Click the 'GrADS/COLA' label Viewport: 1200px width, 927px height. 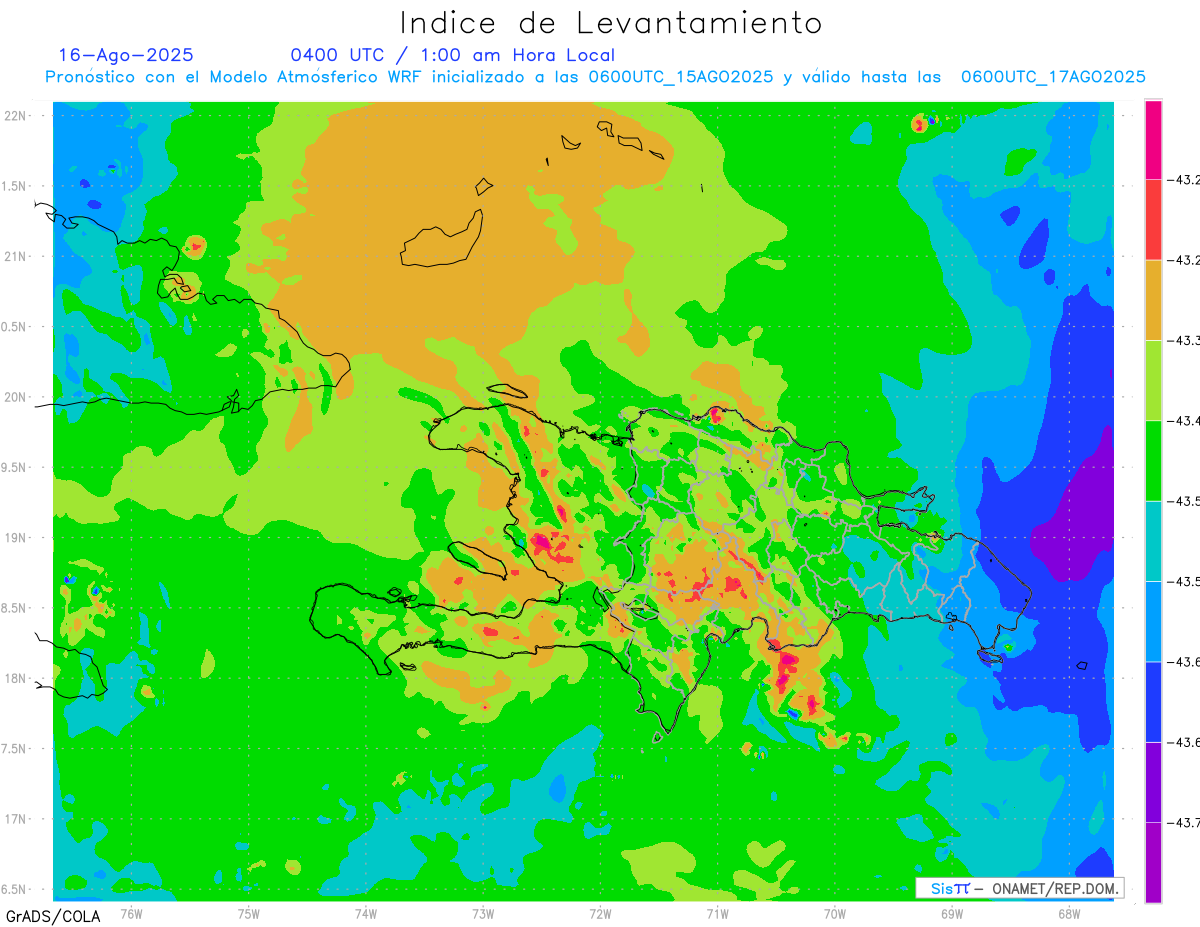pyautogui.click(x=52, y=915)
